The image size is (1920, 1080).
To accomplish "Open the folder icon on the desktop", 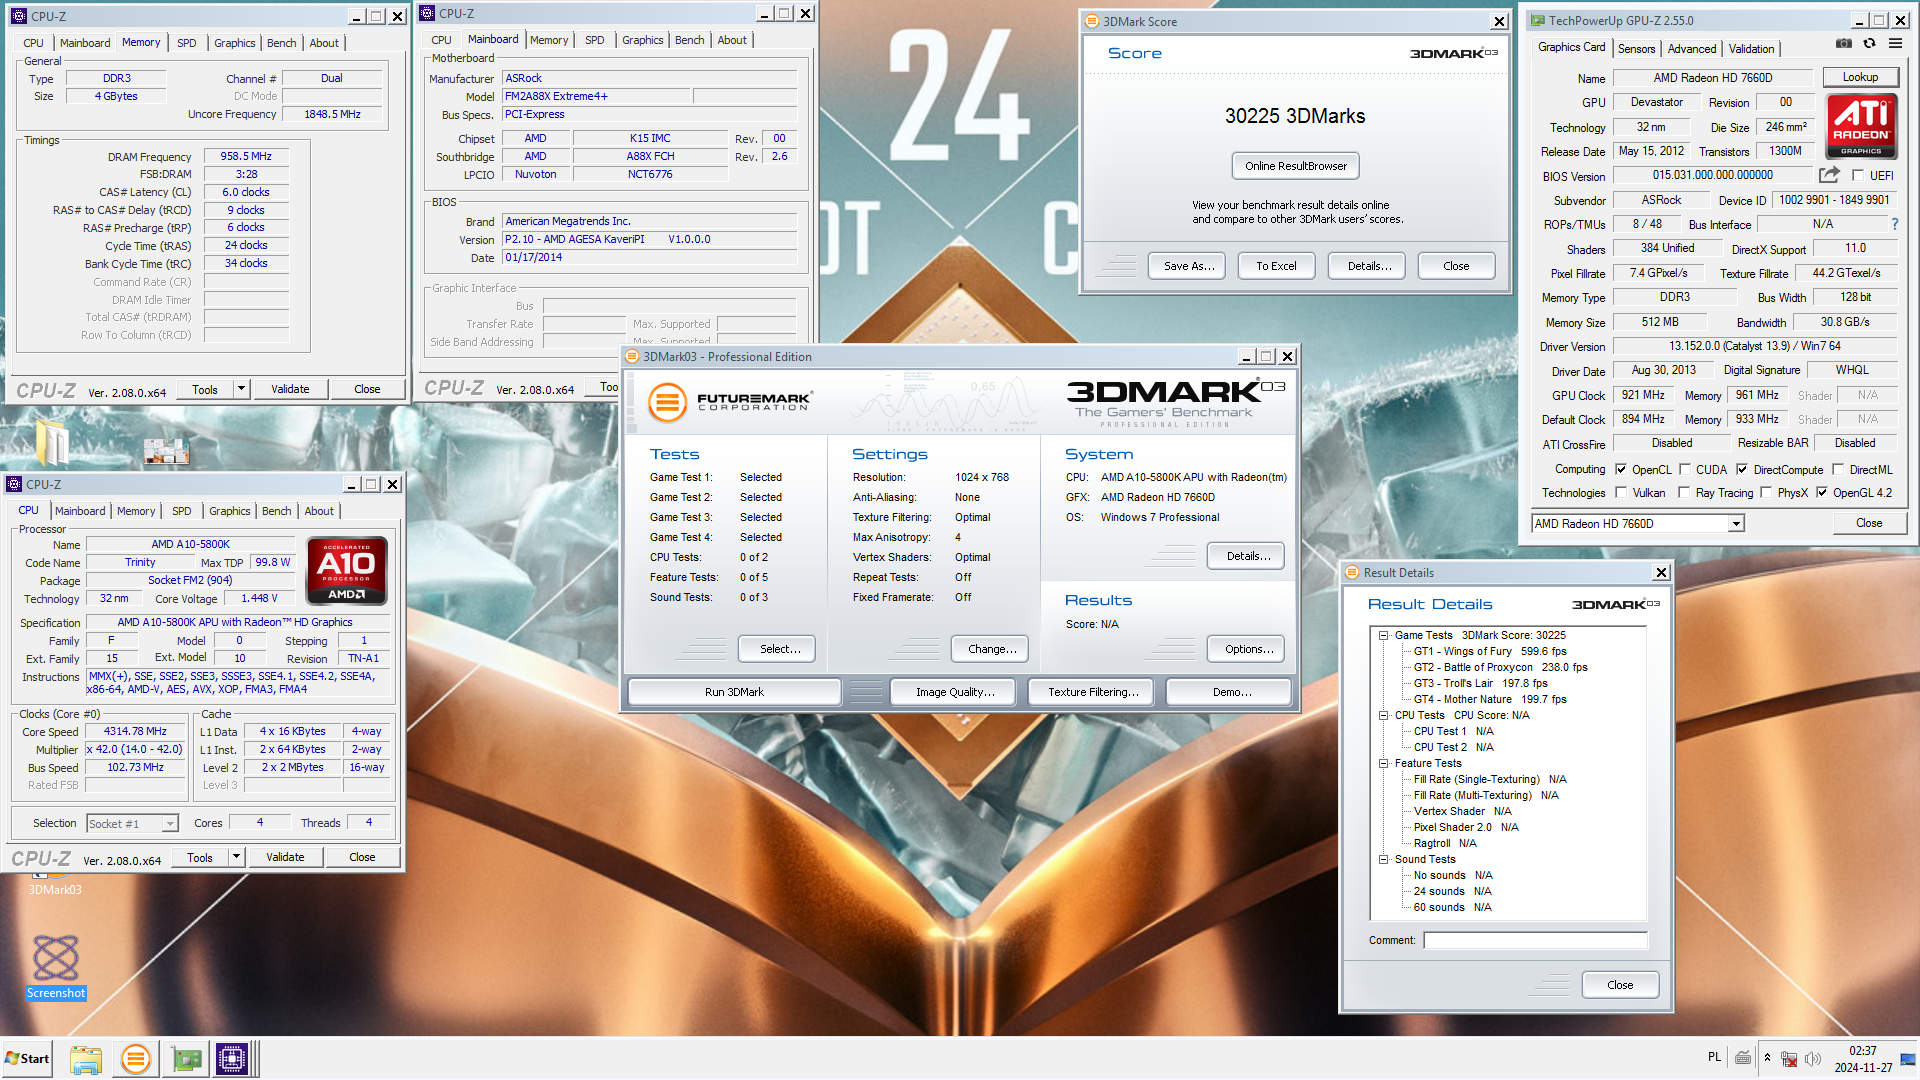I will point(52,443).
